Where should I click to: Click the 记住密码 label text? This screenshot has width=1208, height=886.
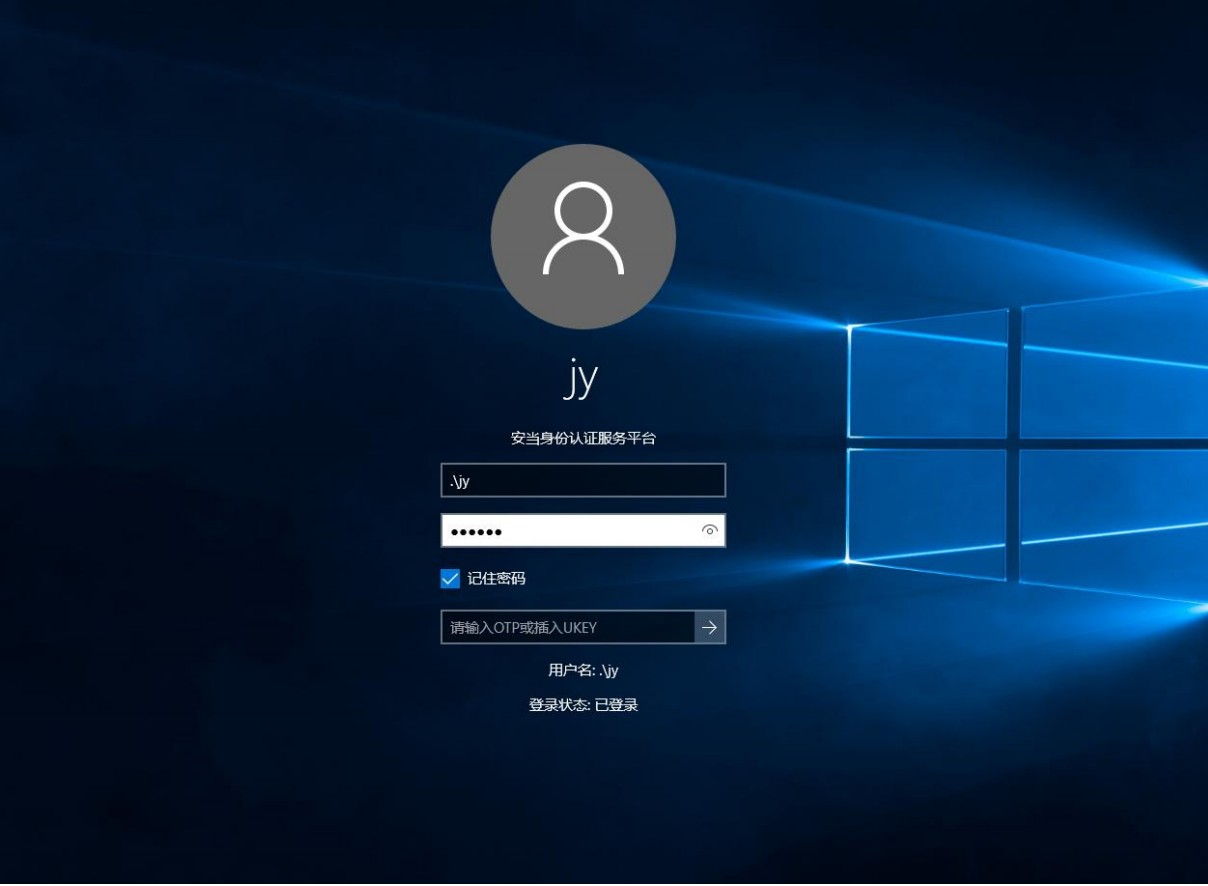click(496, 578)
